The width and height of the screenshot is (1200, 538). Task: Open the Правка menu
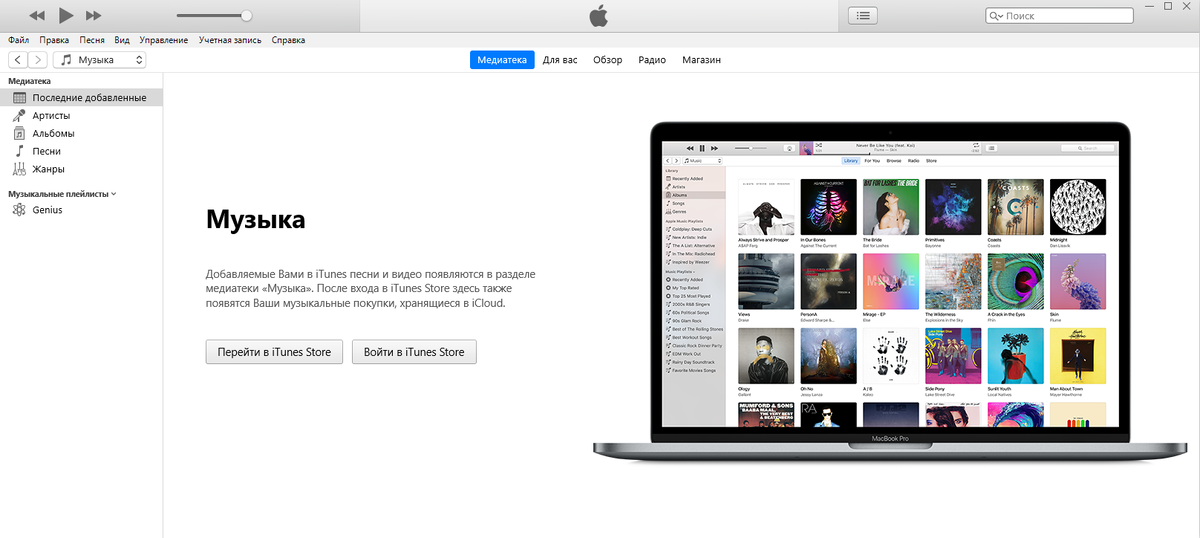tap(54, 40)
